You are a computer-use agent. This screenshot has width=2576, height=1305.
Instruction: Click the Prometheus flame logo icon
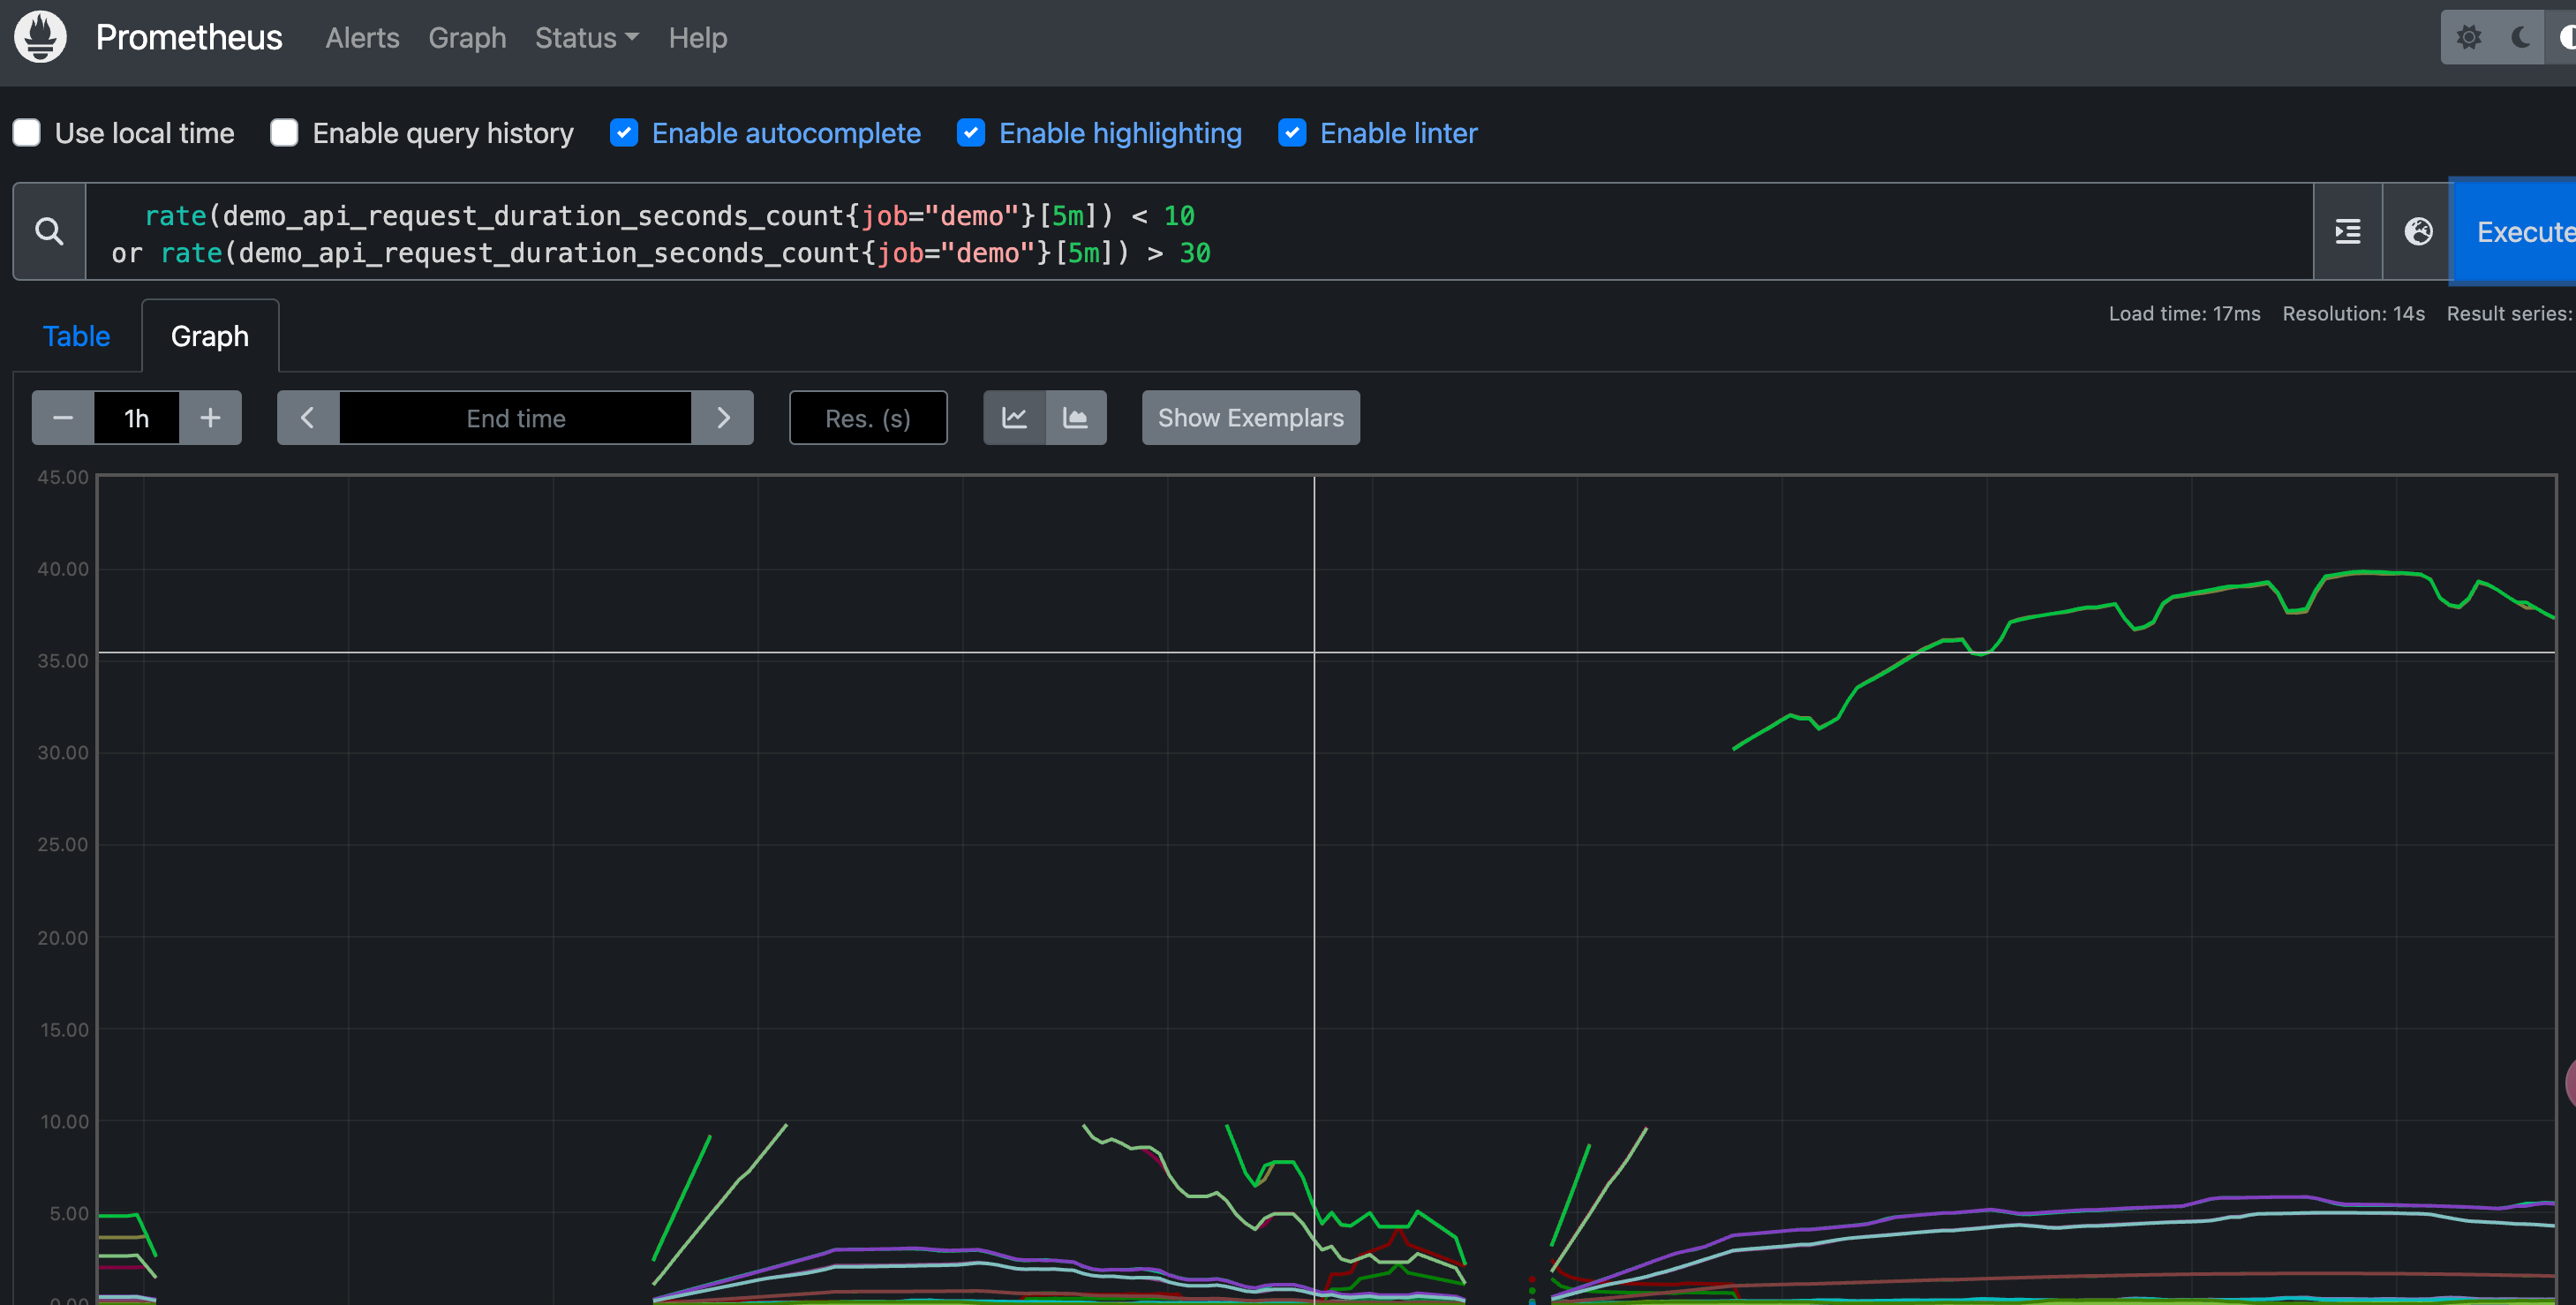(40, 37)
